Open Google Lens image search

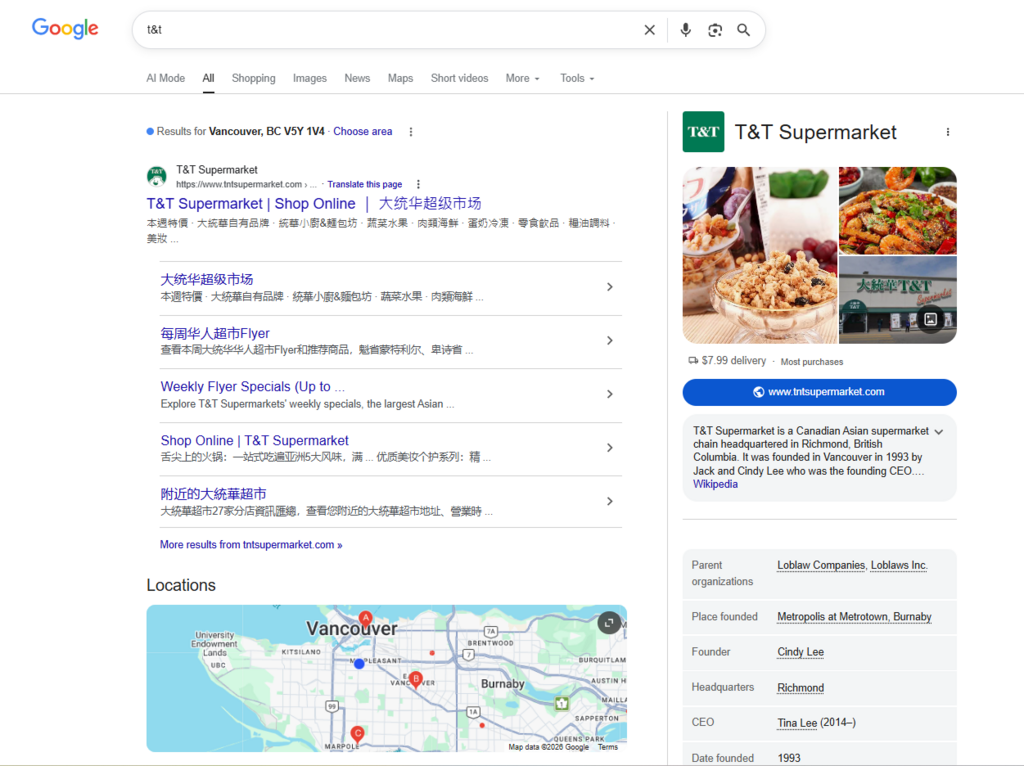(x=714, y=30)
